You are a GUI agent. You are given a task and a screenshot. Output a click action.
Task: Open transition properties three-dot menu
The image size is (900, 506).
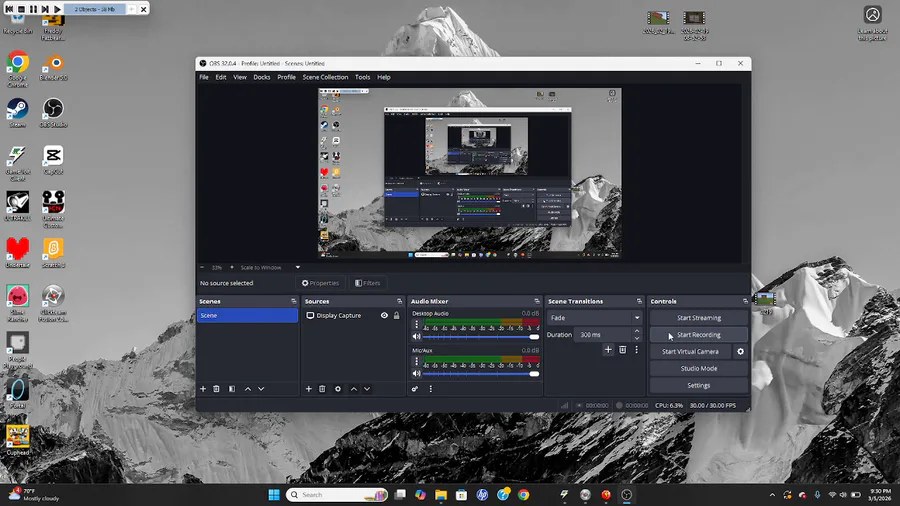coord(637,349)
